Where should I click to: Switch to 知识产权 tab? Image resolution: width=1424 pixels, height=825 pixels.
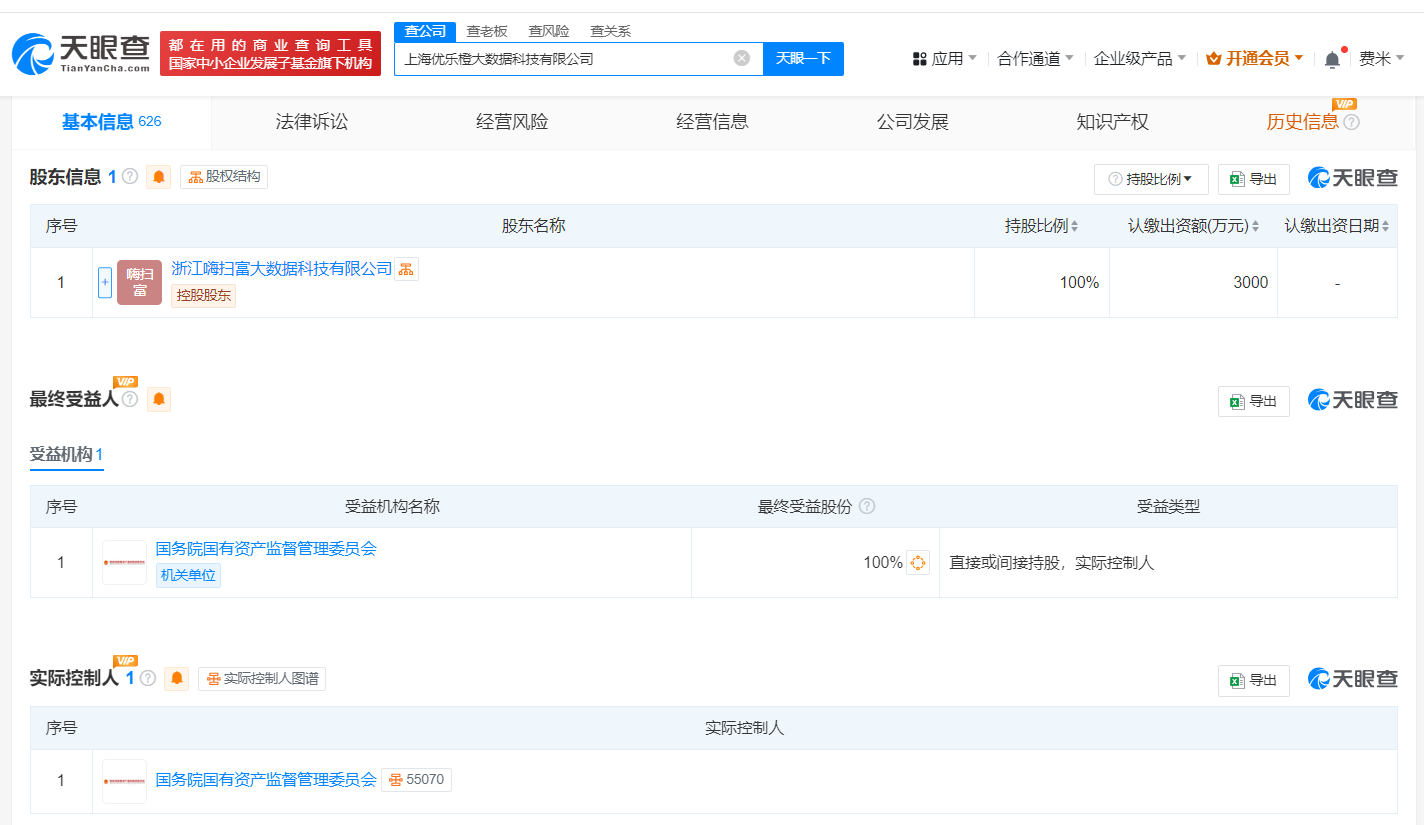[1112, 122]
